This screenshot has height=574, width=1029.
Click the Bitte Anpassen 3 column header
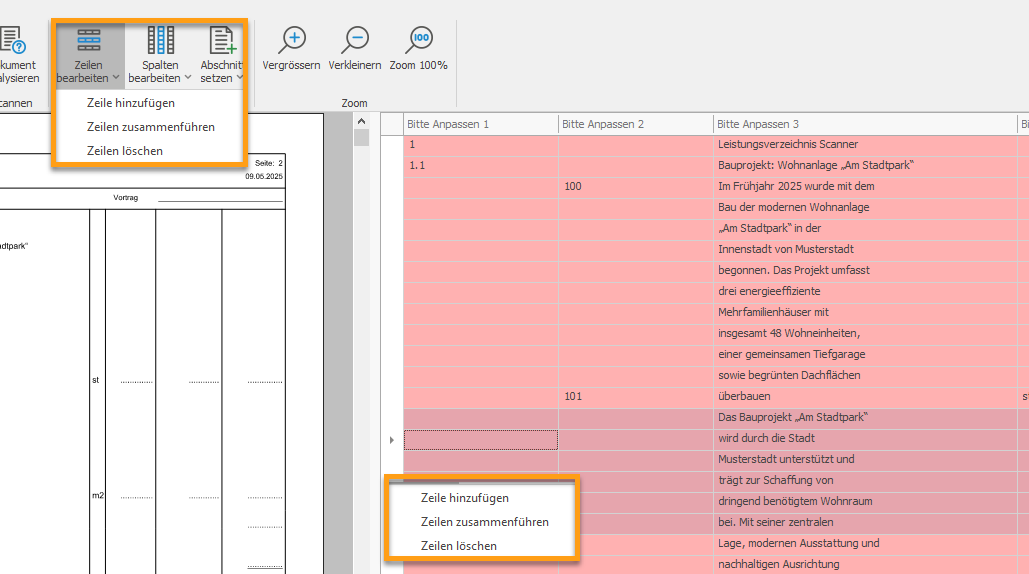click(x=865, y=124)
